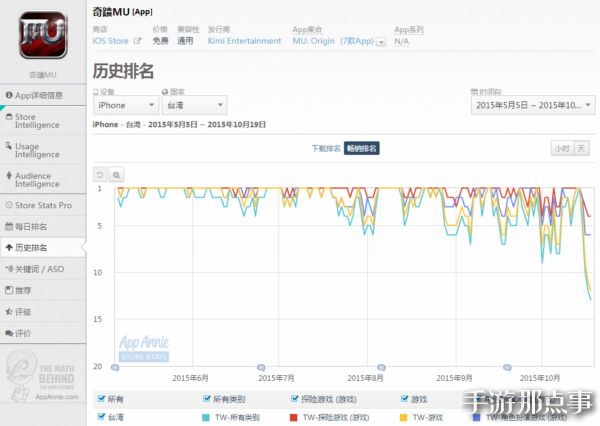The height and width of the screenshot is (426, 600).
Task: Open Usage Intelligence sidebar section
Action: coord(43,150)
